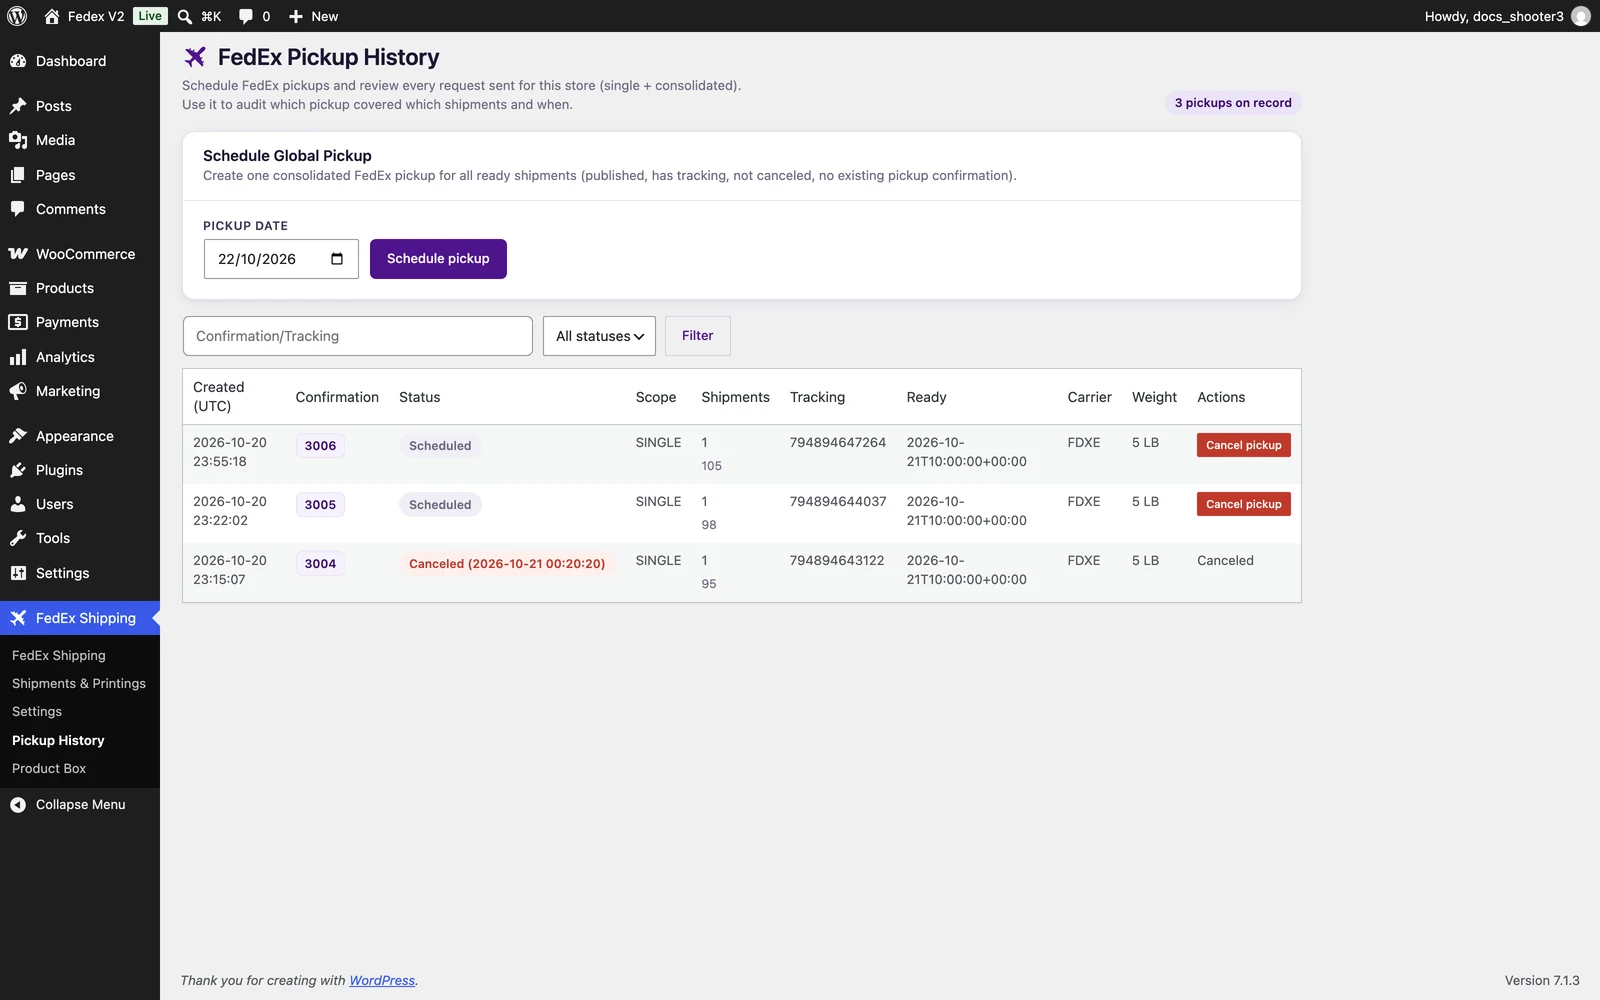Click the 3 pickups on record badge
Screen dimensions: 1600x1000
coord(1233,103)
